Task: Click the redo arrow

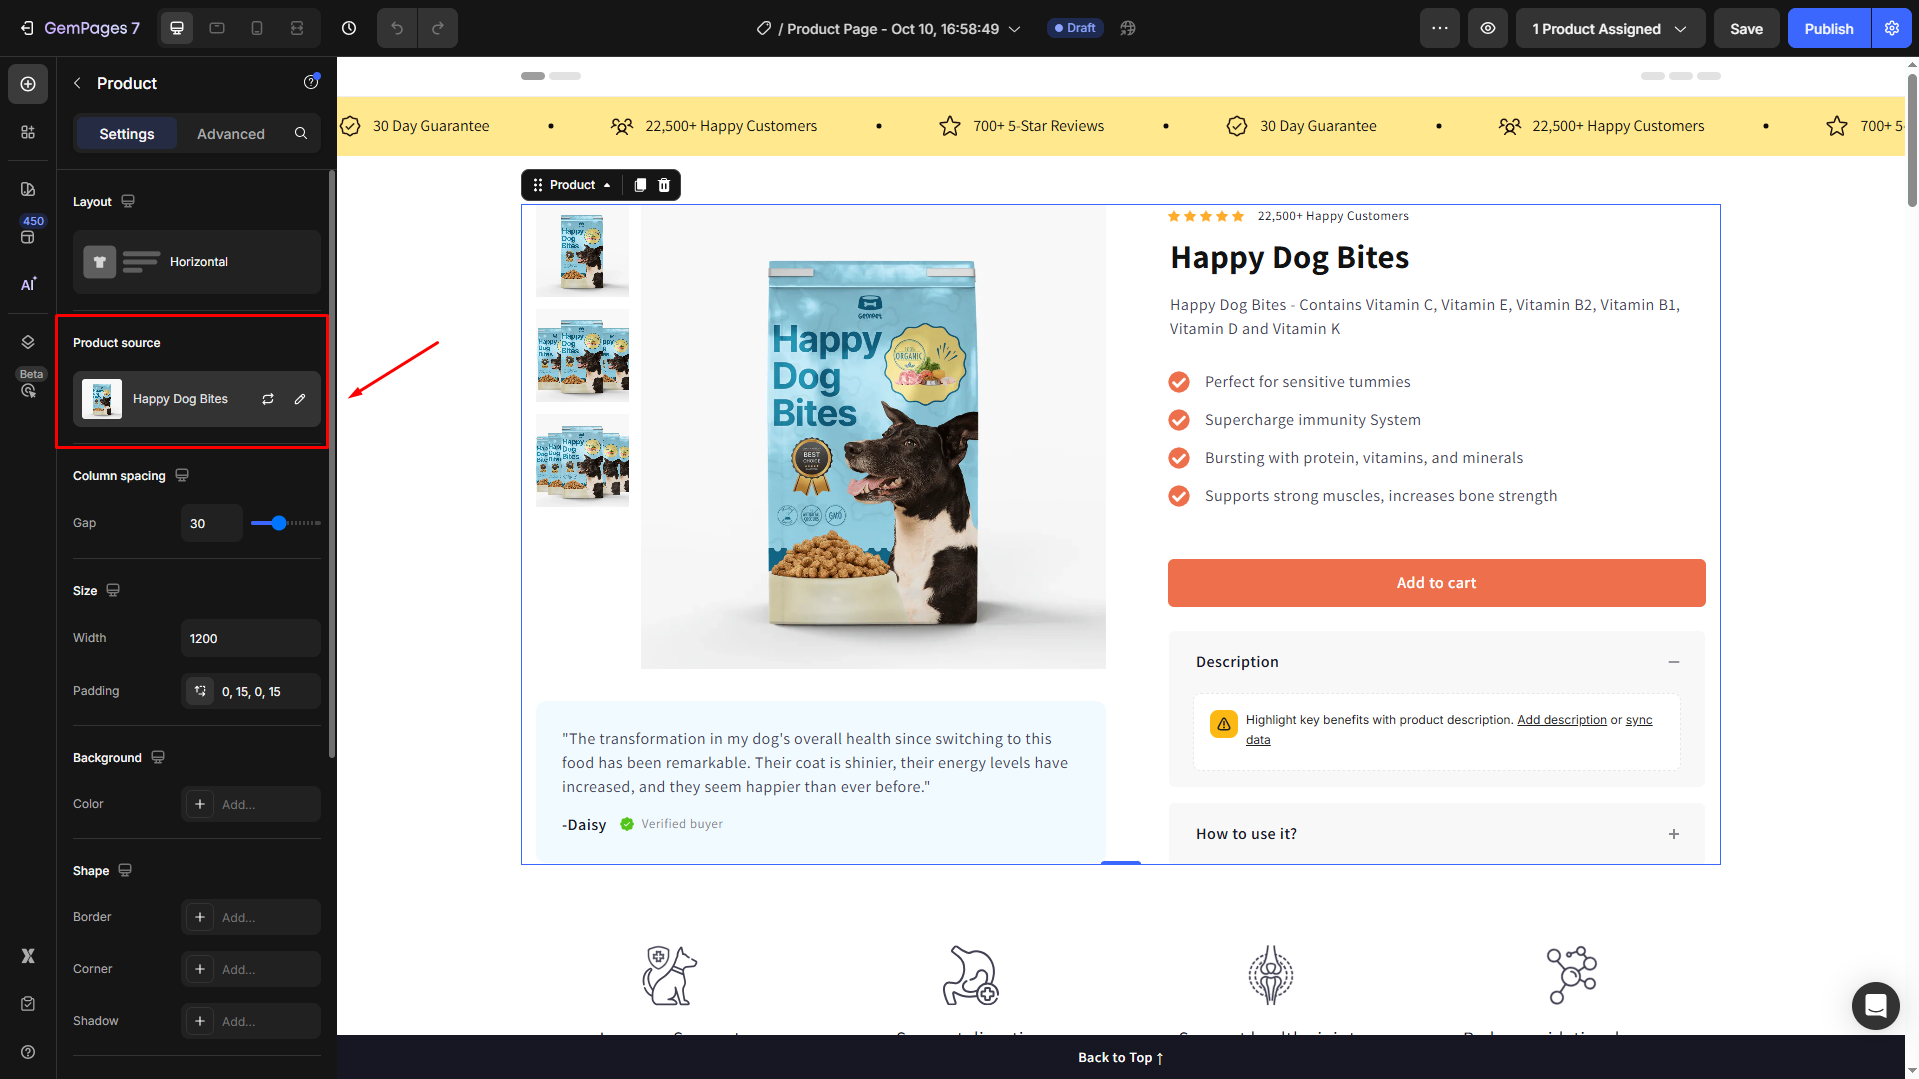Action: pos(438,28)
